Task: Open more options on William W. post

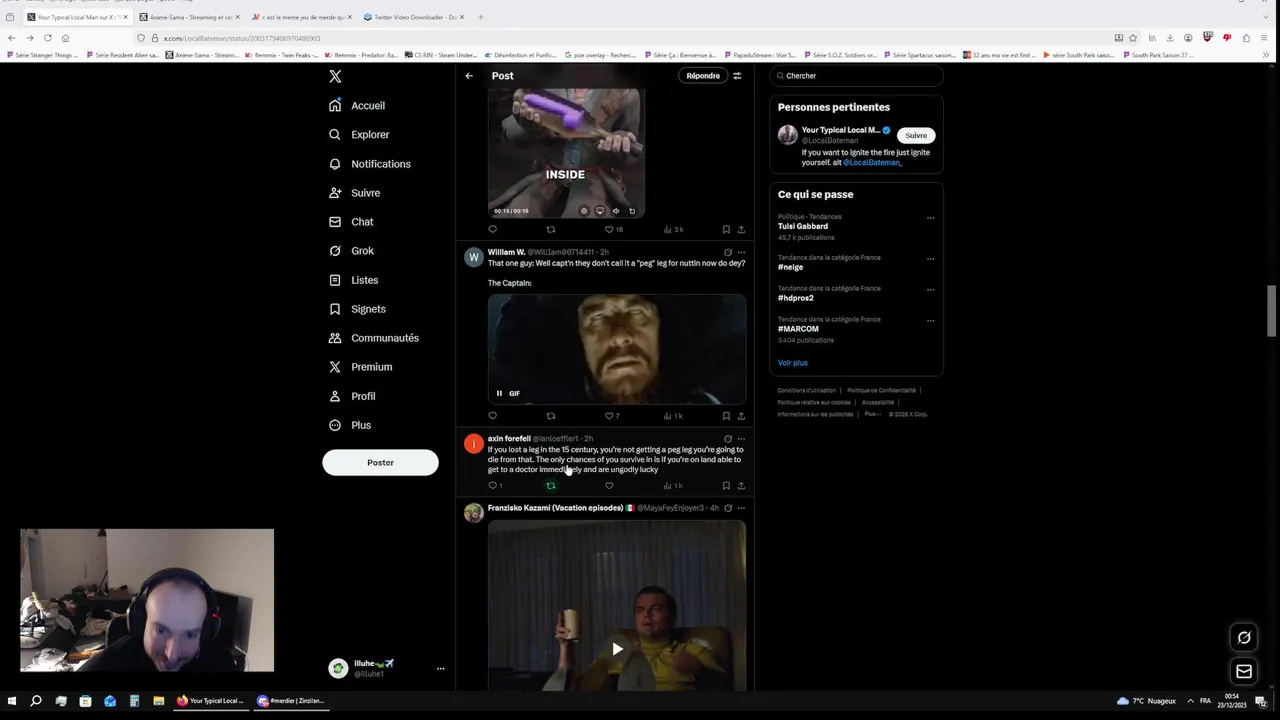Action: [741, 252]
